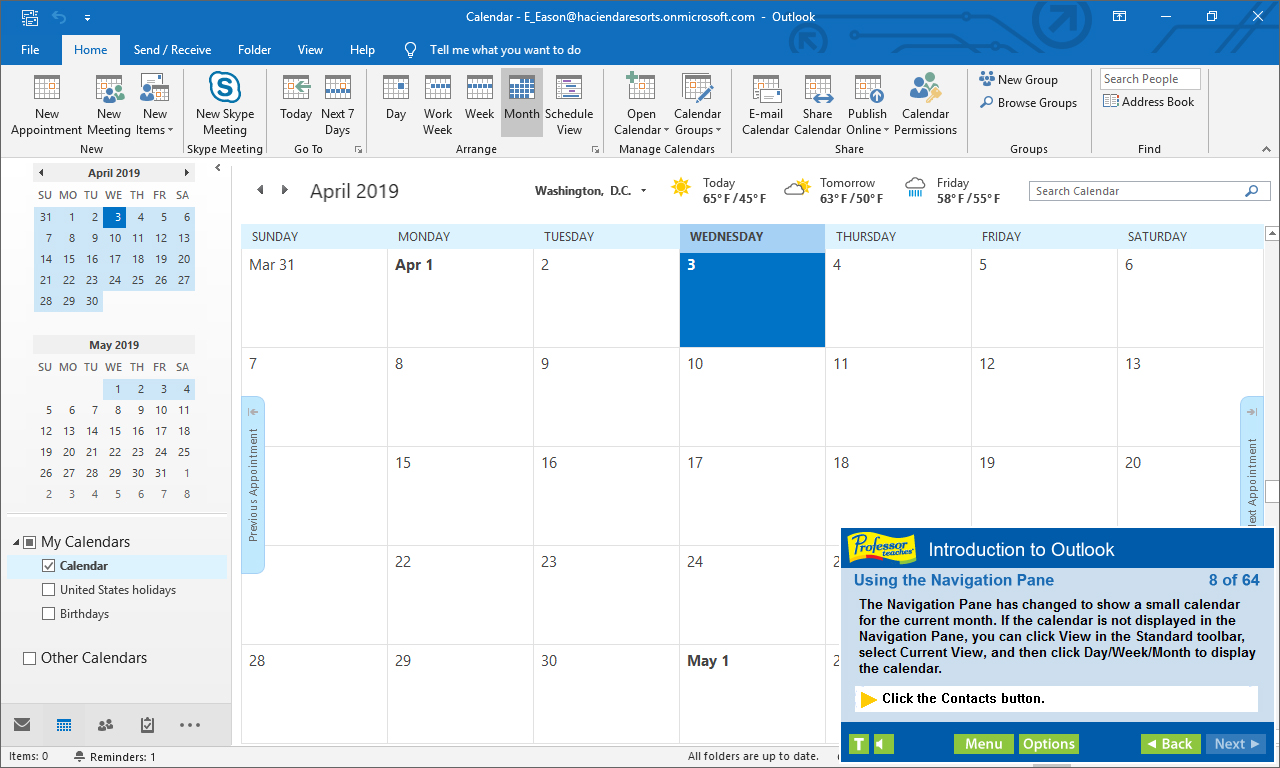Open the Tasks navigation icon
Image resolution: width=1280 pixels, height=768 pixels.
click(x=147, y=725)
